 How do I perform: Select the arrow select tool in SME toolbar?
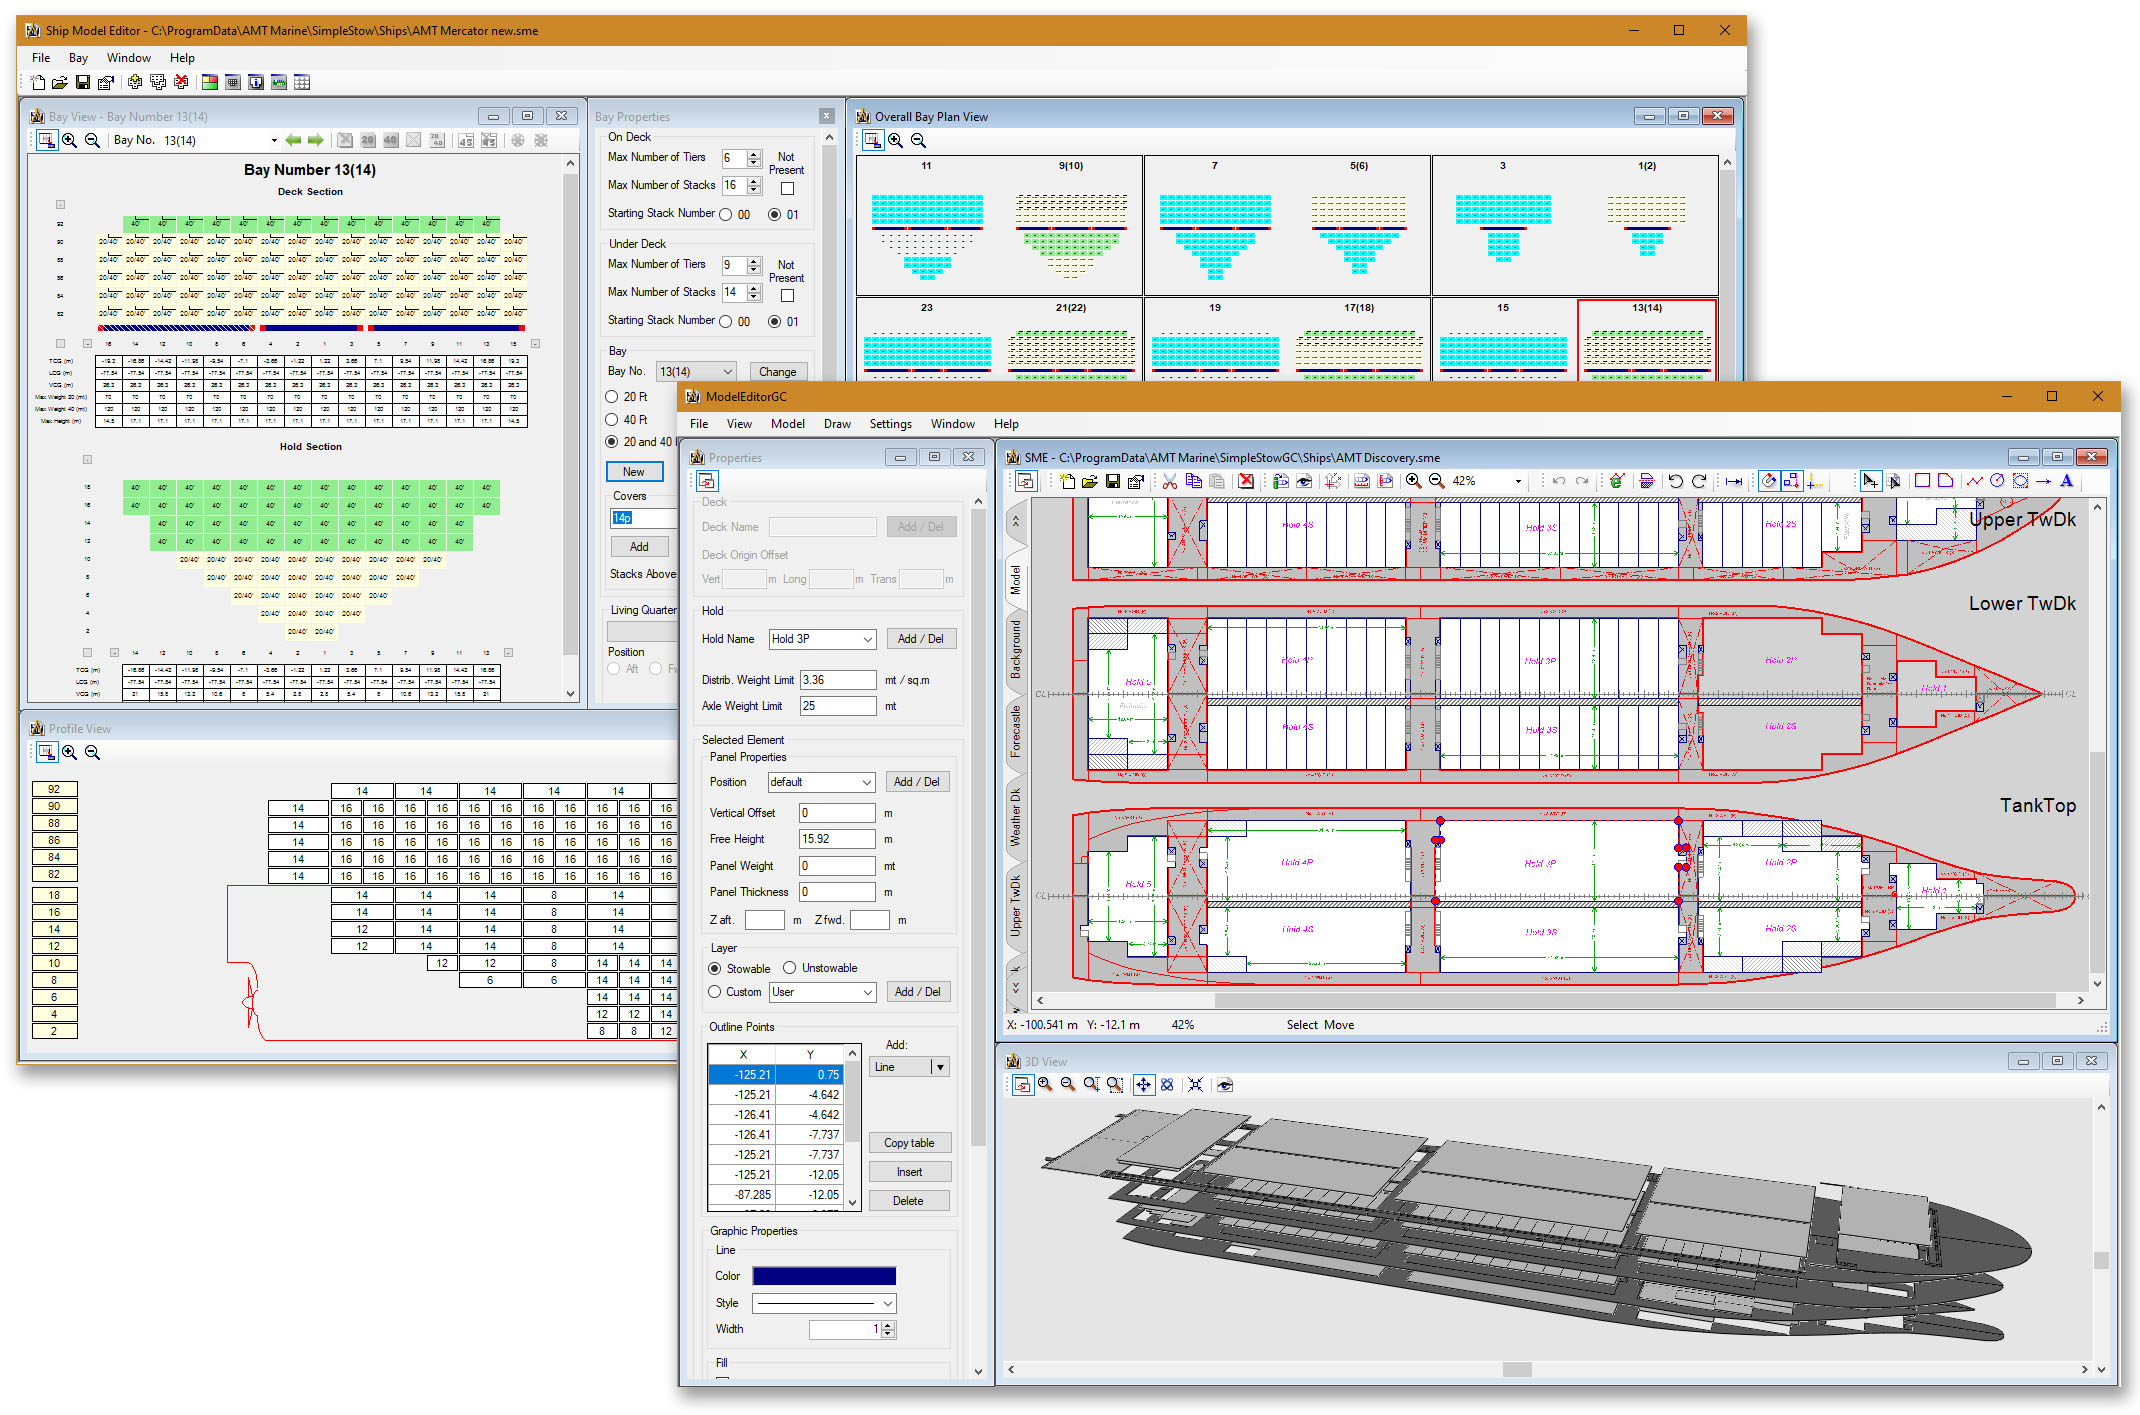pos(1869,481)
